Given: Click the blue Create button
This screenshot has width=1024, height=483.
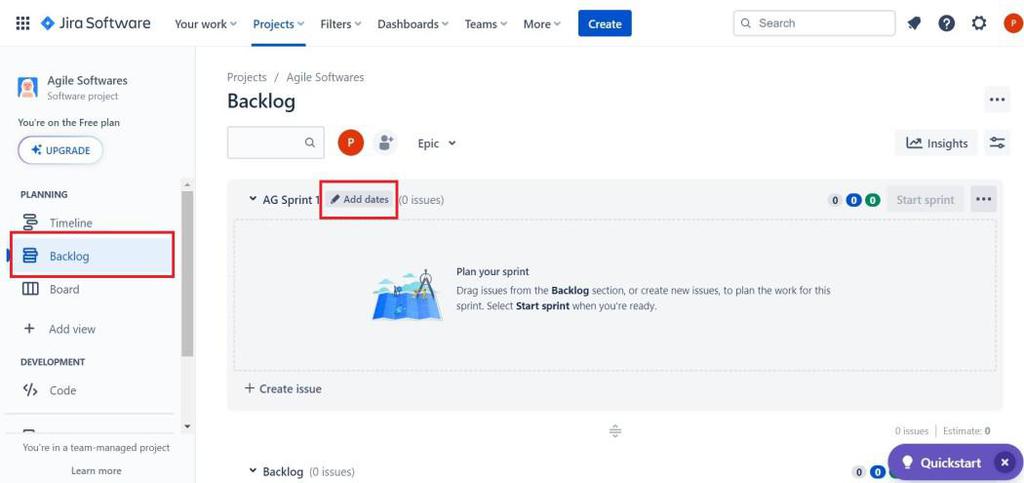Looking at the screenshot, I should [605, 23].
